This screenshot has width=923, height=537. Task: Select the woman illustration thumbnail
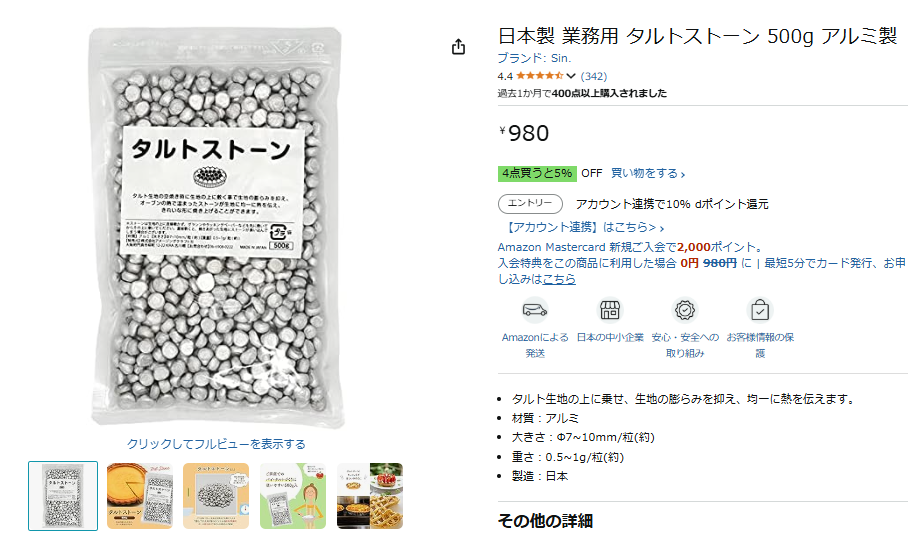tap(293, 496)
